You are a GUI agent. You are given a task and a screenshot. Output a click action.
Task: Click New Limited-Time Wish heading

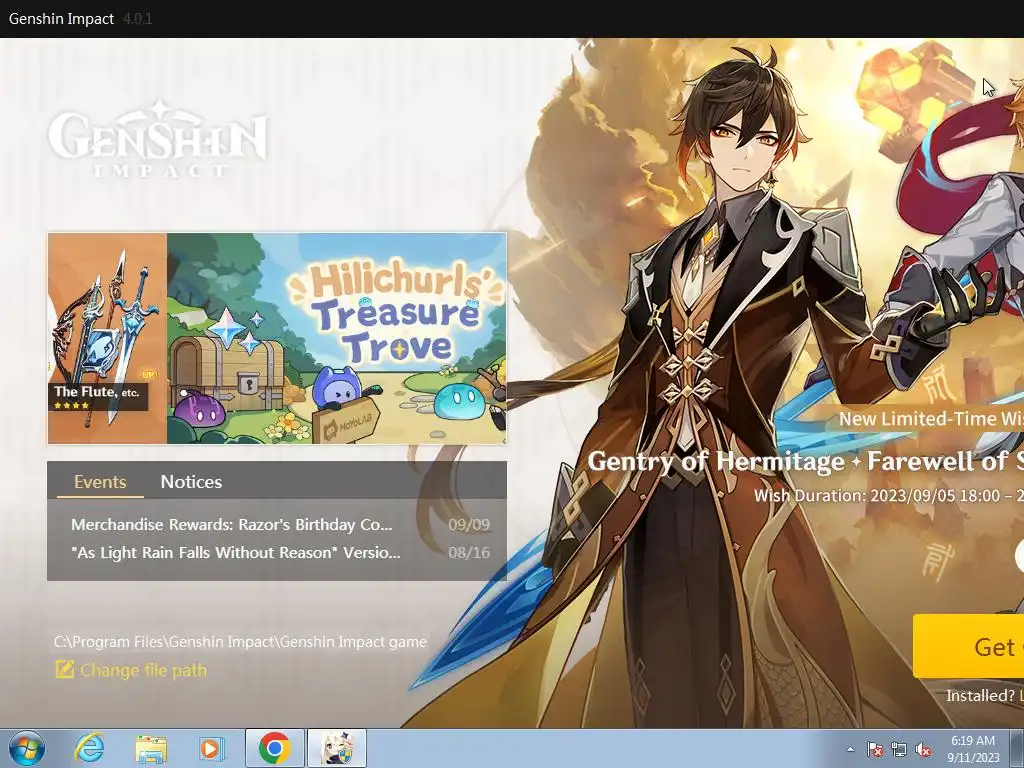[x=931, y=419]
